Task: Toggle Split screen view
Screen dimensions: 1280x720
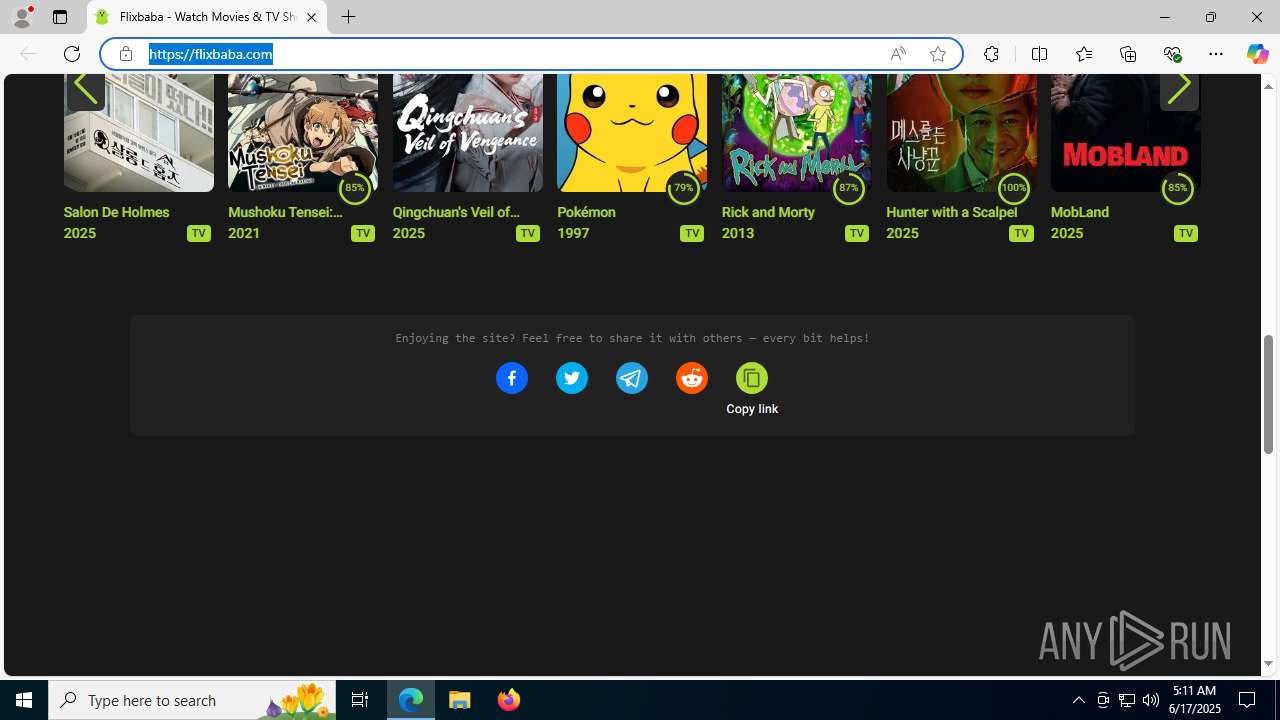Action: pos(1039,54)
